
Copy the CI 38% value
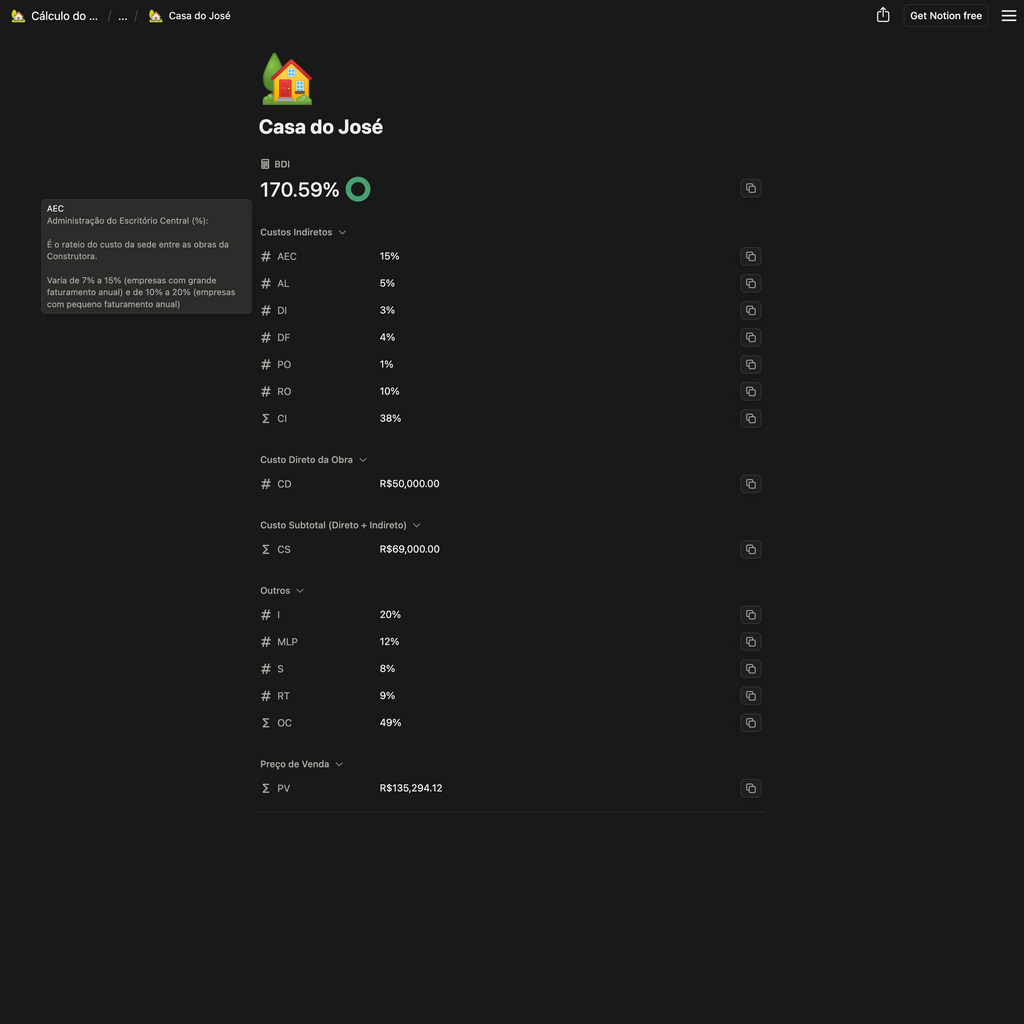coord(750,418)
